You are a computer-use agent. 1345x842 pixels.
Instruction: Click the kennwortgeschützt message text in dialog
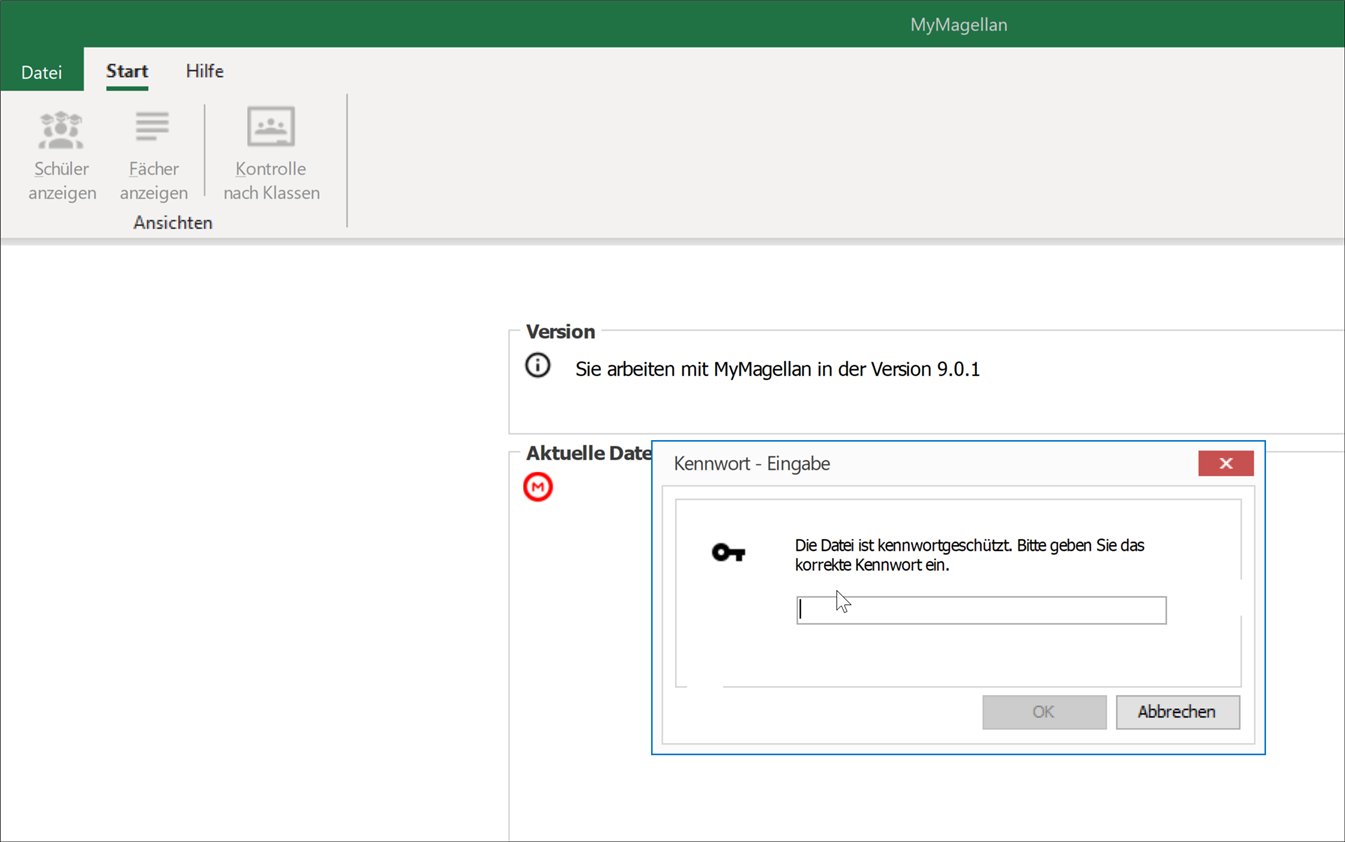(x=970, y=555)
